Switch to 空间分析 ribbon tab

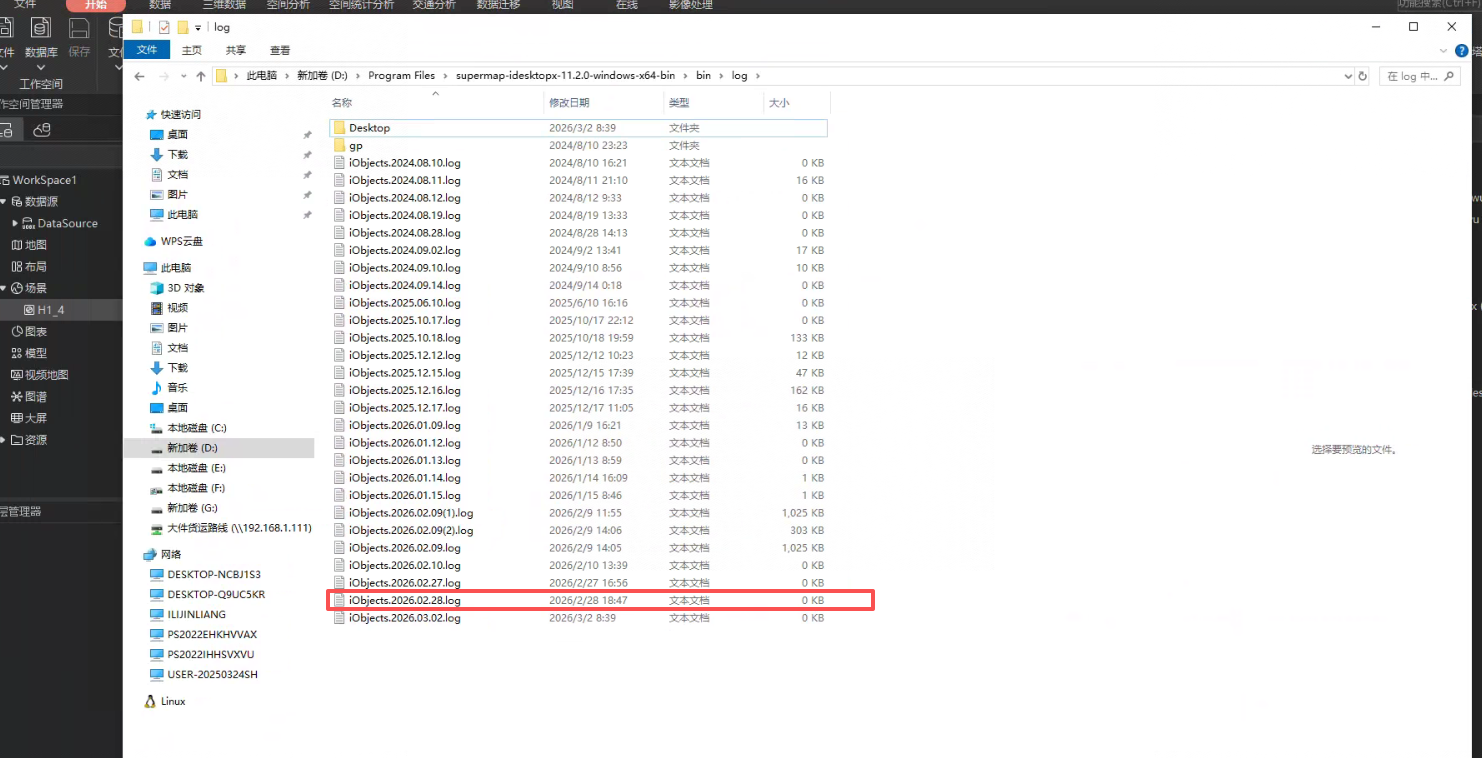[286, 5]
